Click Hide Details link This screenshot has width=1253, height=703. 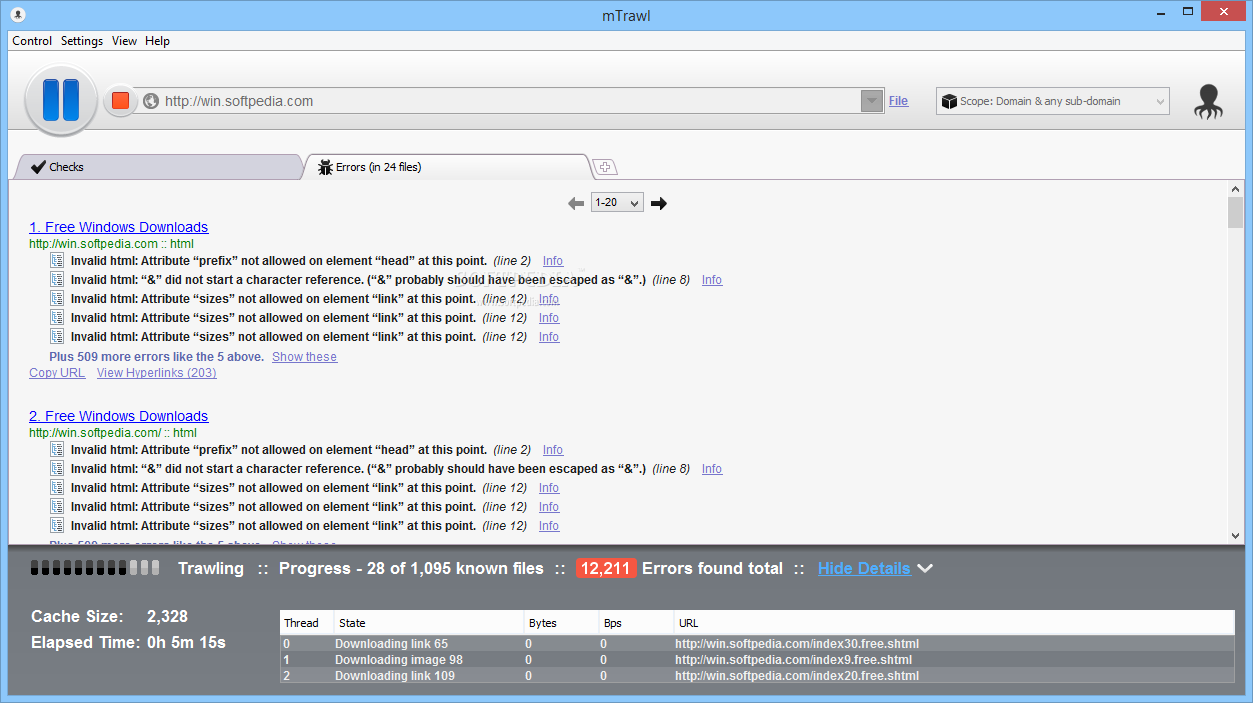coord(864,568)
